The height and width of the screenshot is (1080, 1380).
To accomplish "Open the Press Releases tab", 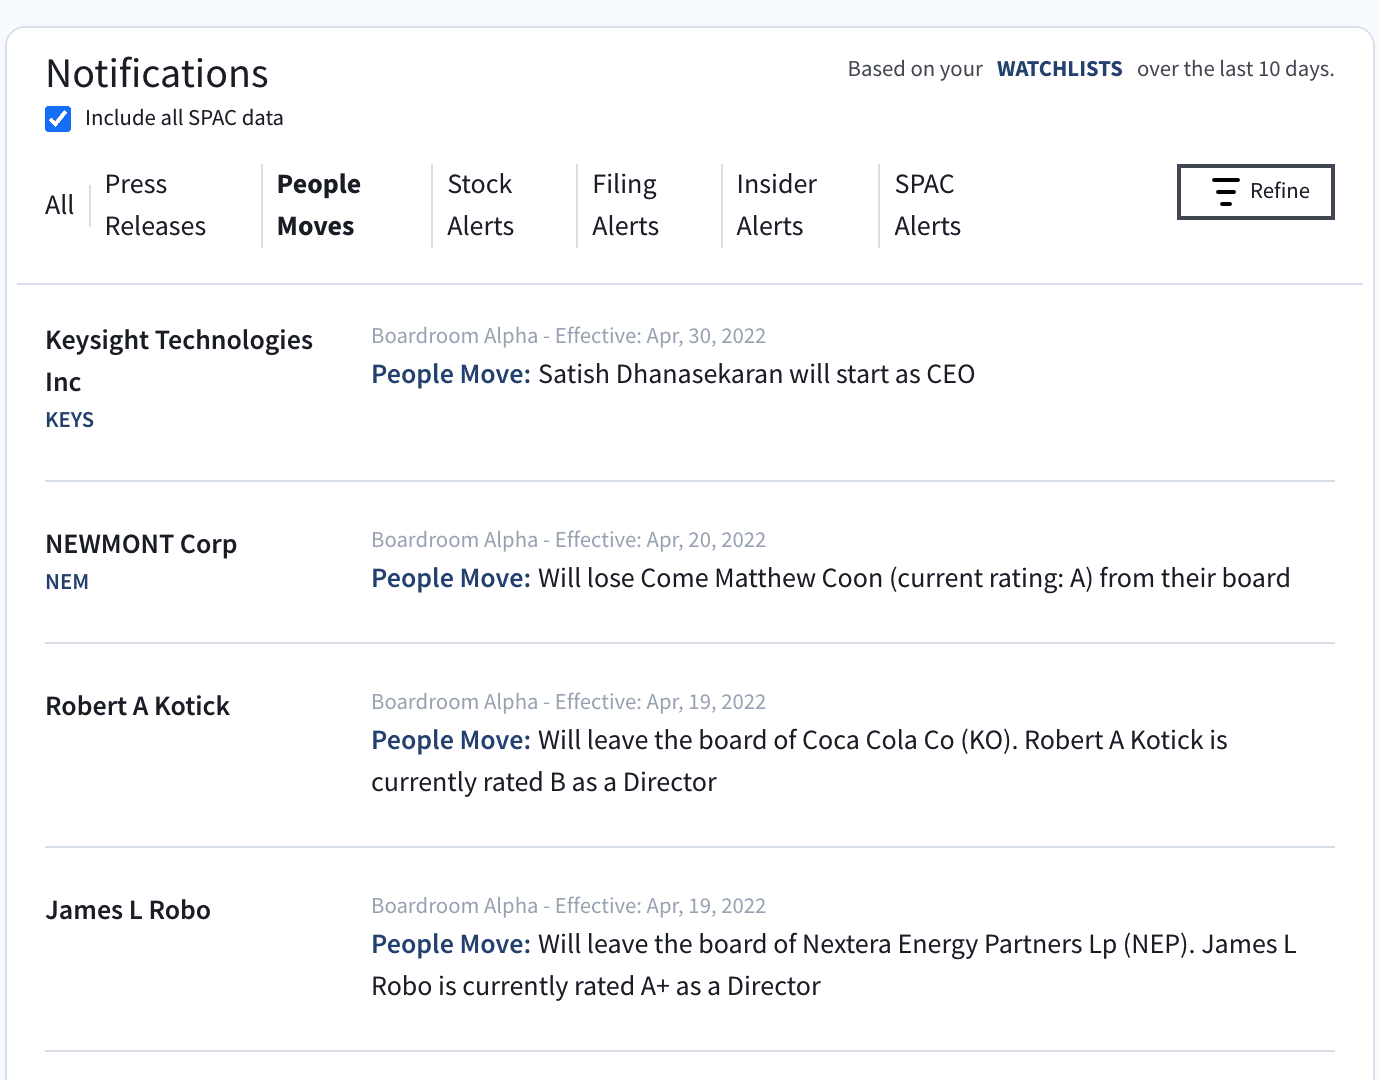I will (x=155, y=205).
